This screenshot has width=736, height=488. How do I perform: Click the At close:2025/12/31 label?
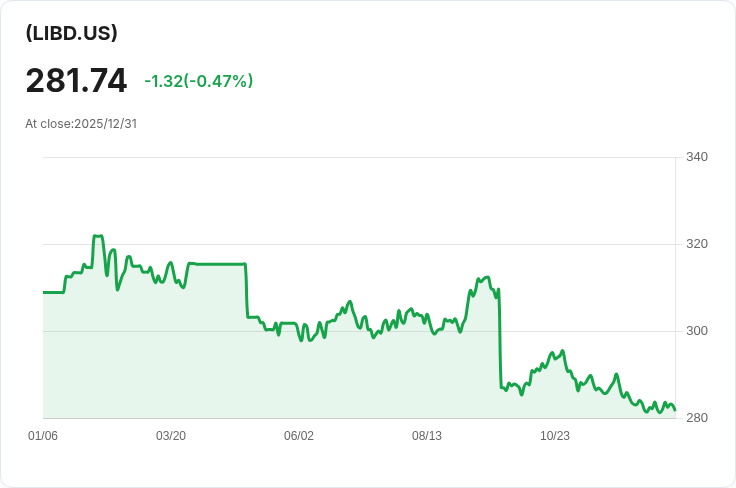[81, 124]
